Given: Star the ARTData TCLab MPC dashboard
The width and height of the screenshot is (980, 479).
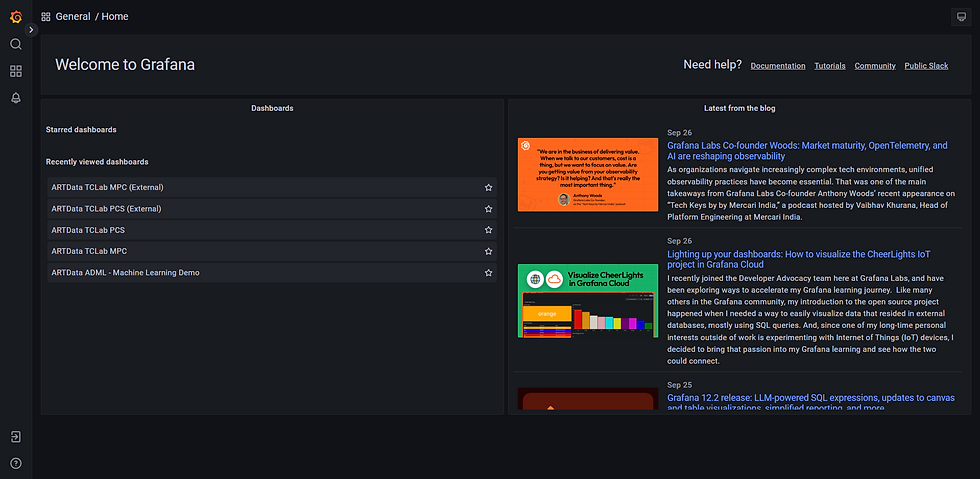Looking at the screenshot, I should tap(489, 251).
